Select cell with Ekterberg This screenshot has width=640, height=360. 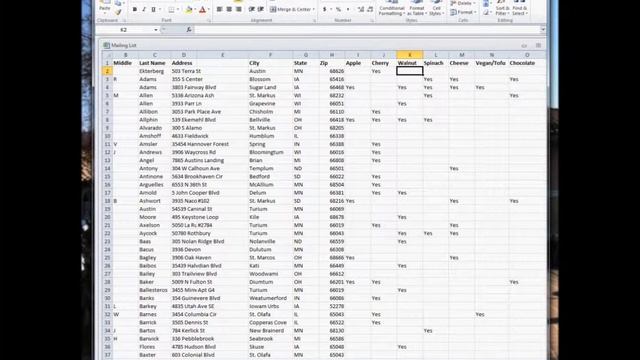point(154,71)
